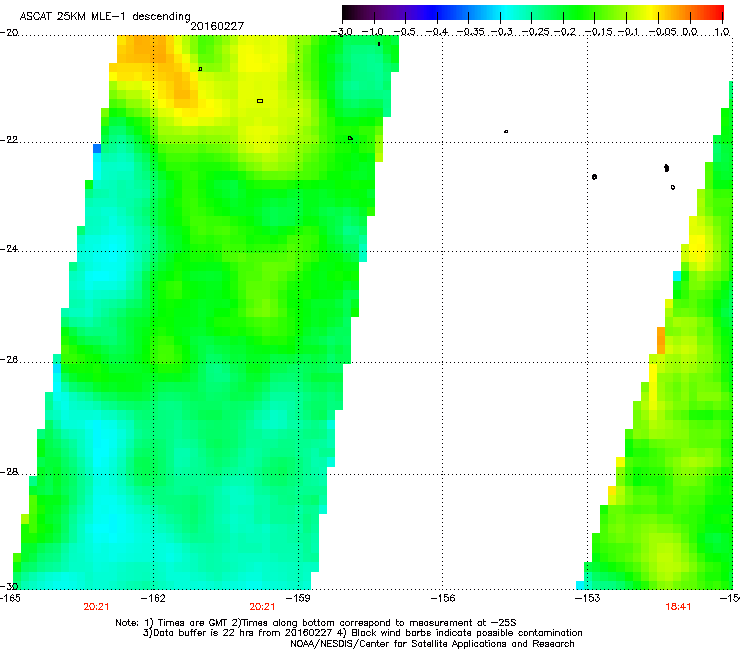This screenshot has height=650, width=740.
Task: Click the 1.0 label ending the color scale
Action: pos(722,32)
